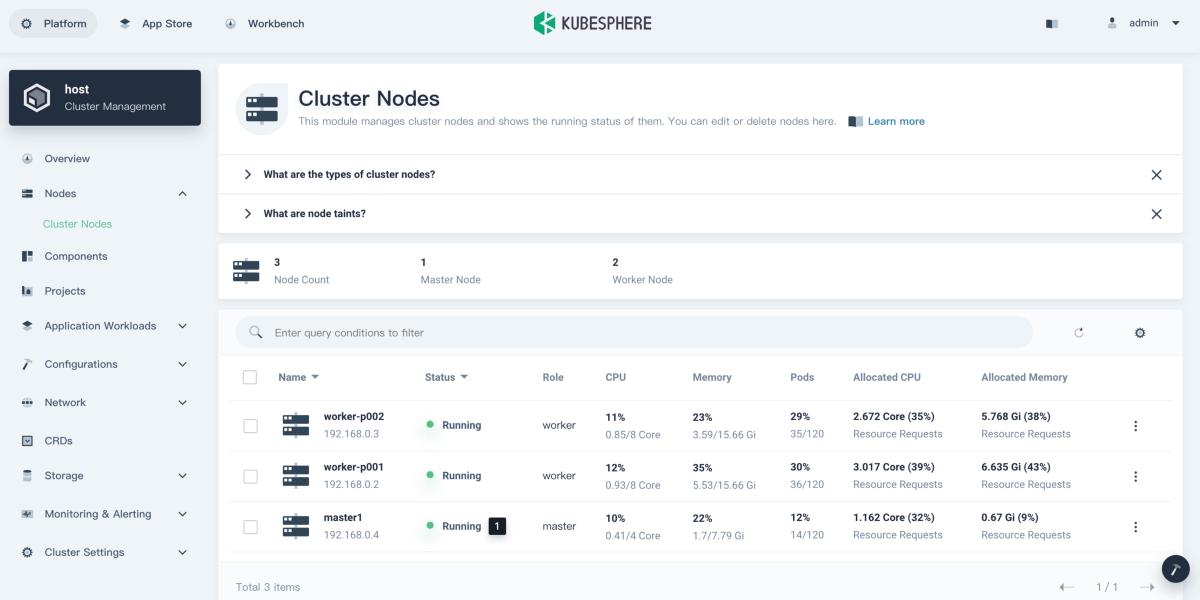
Task: Check the checkbox for node worker-p002
Action: click(250, 425)
